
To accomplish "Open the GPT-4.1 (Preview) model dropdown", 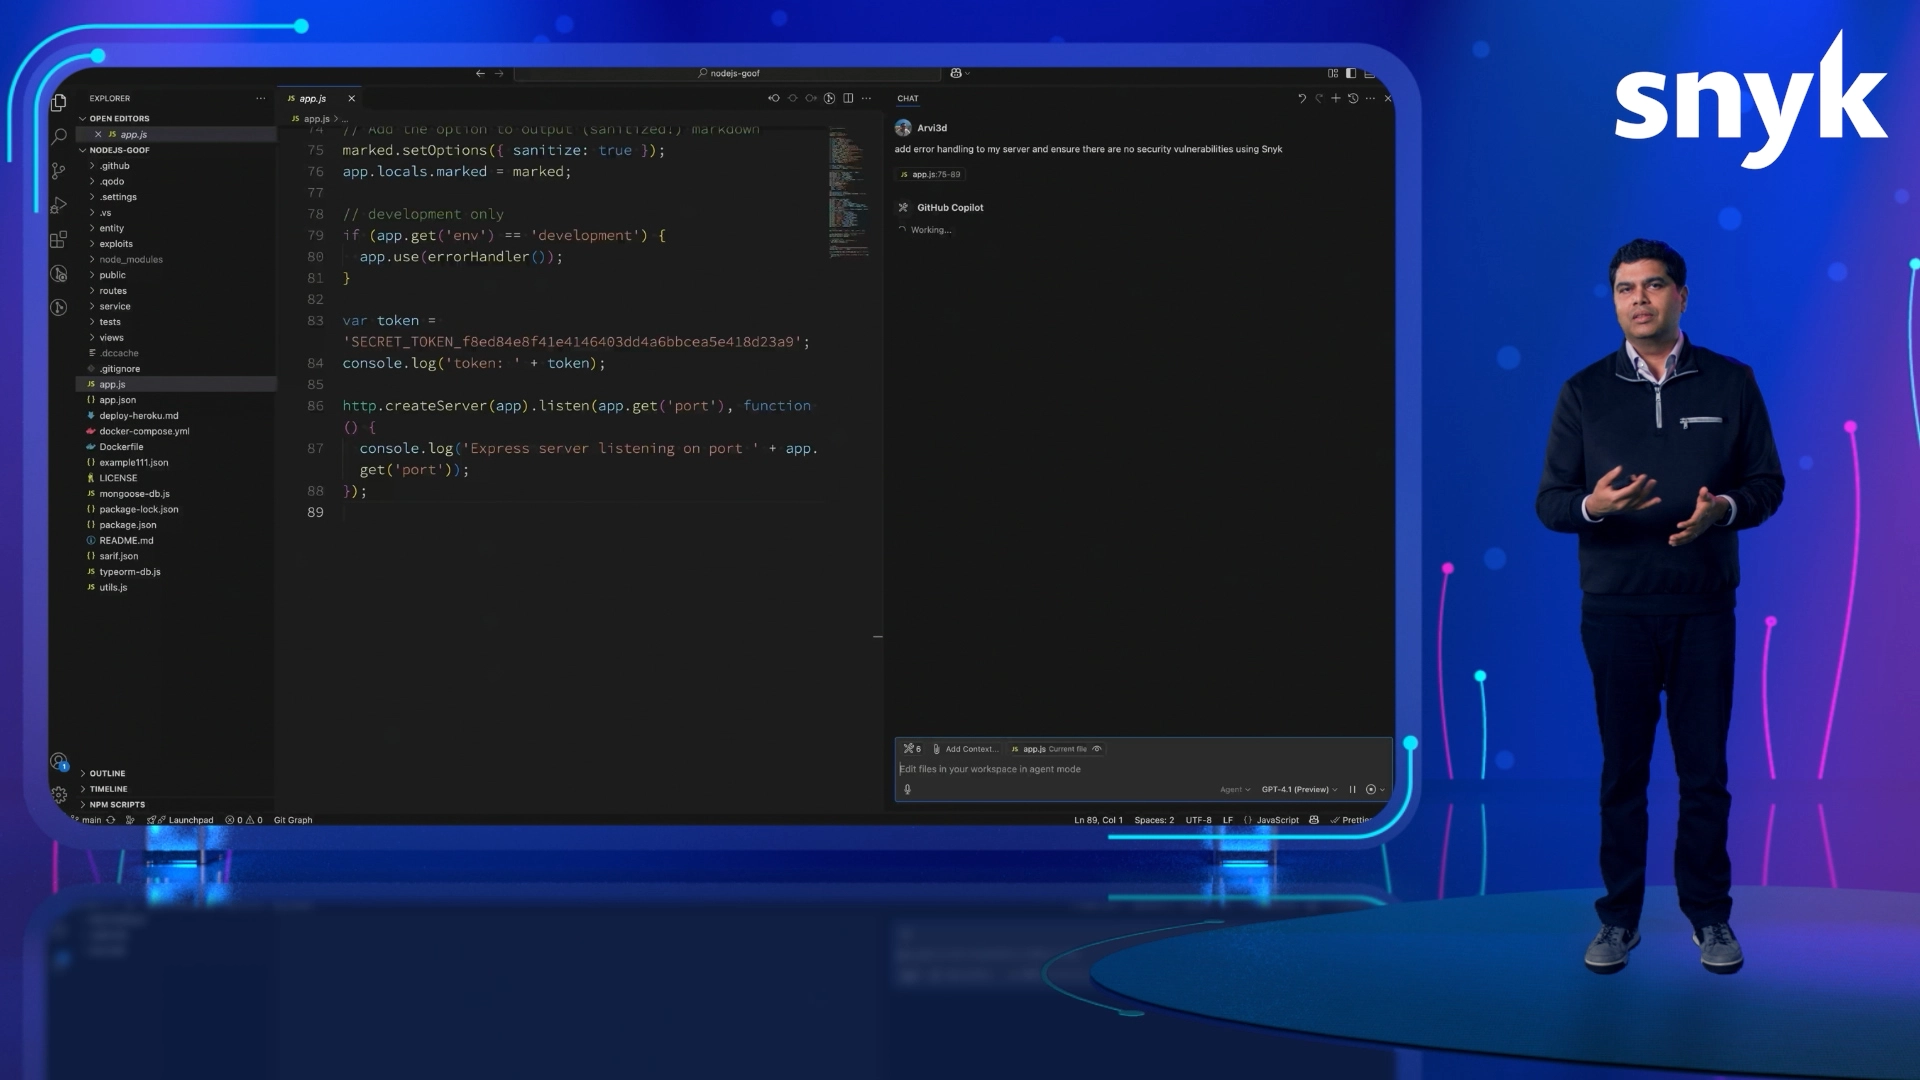I will [x=1298, y=789].
